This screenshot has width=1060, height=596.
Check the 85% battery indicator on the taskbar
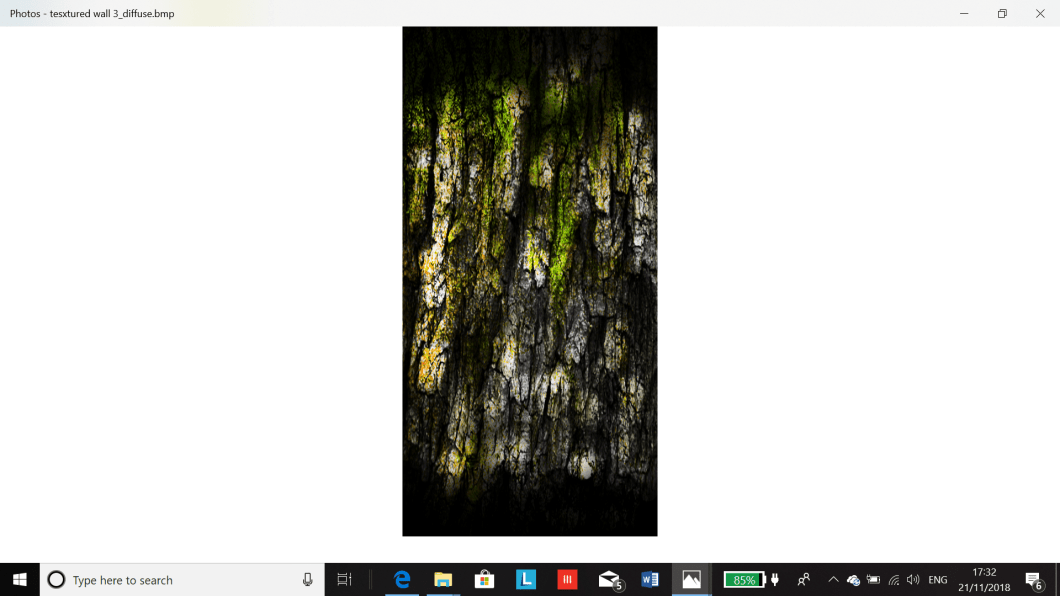(744, 579)
